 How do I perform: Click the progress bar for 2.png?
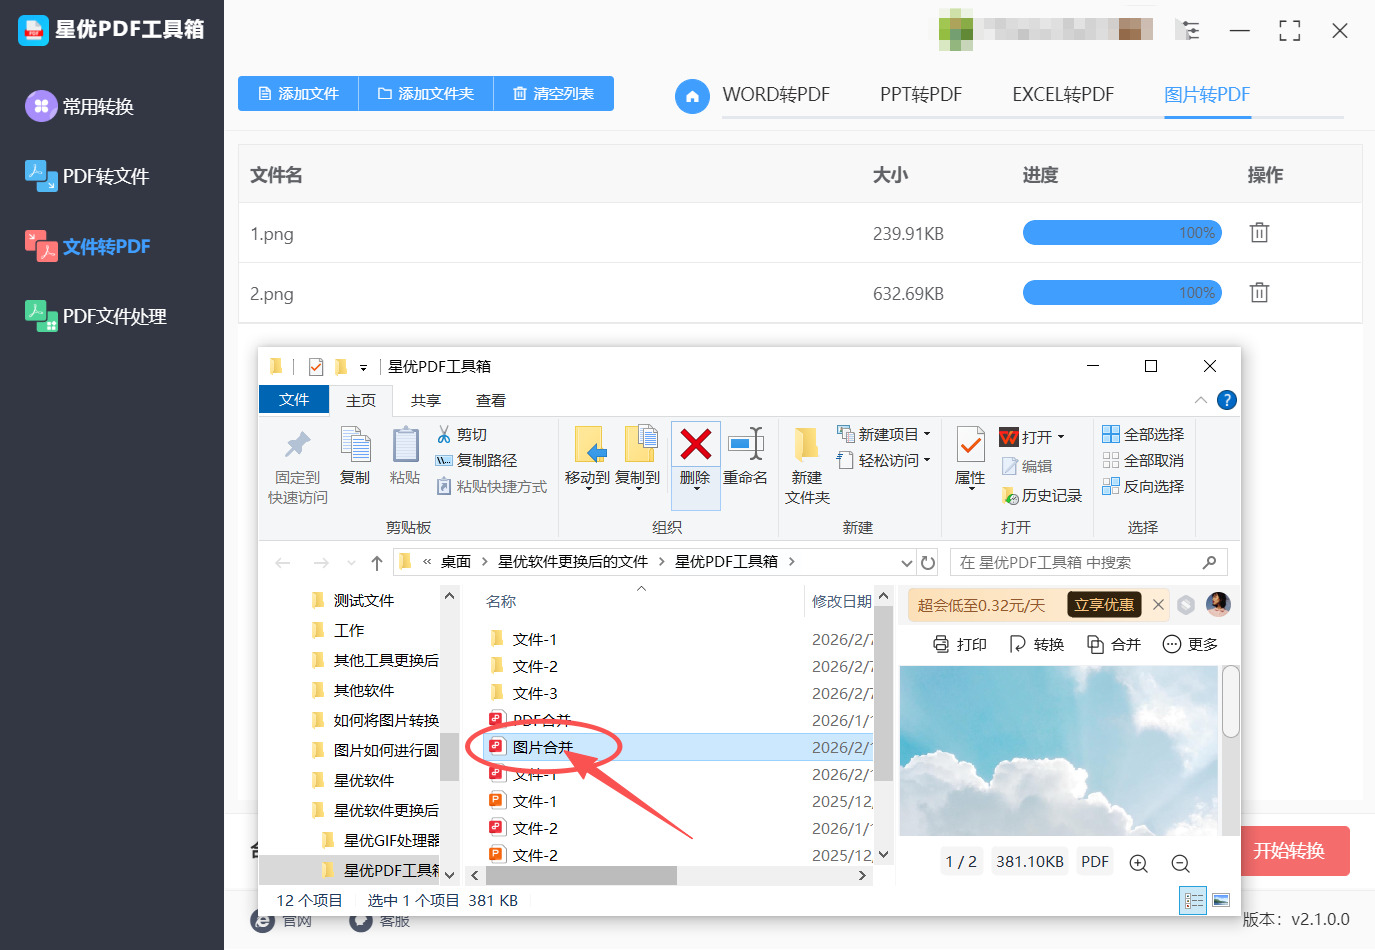click(1122, 293)
